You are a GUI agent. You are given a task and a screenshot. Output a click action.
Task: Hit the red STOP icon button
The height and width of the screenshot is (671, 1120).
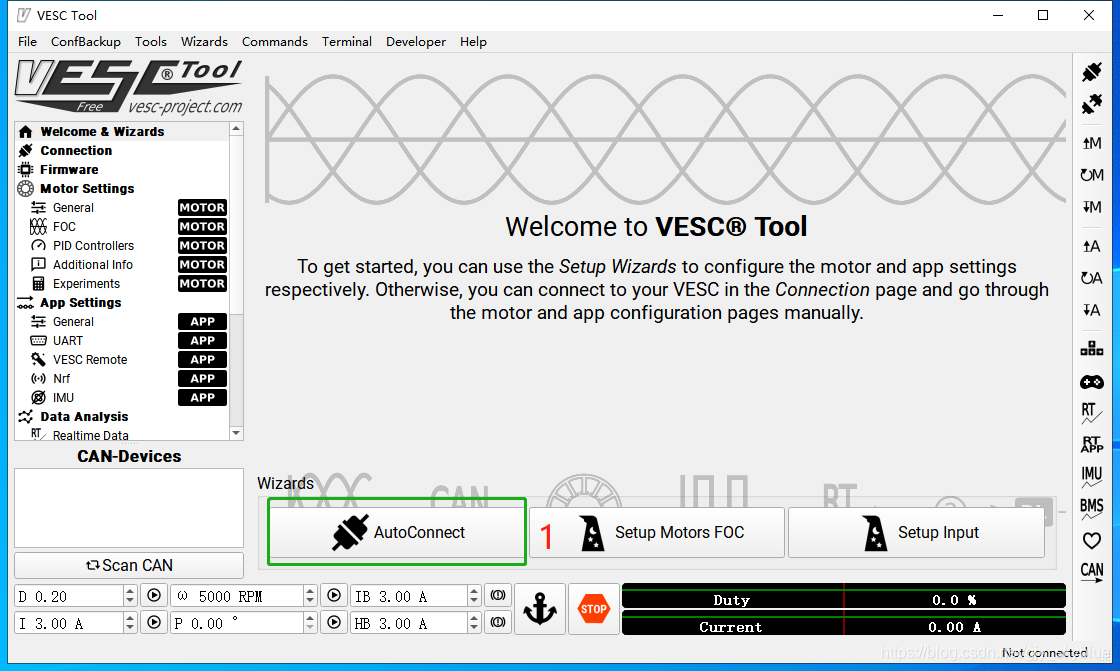tap(594, 609)
